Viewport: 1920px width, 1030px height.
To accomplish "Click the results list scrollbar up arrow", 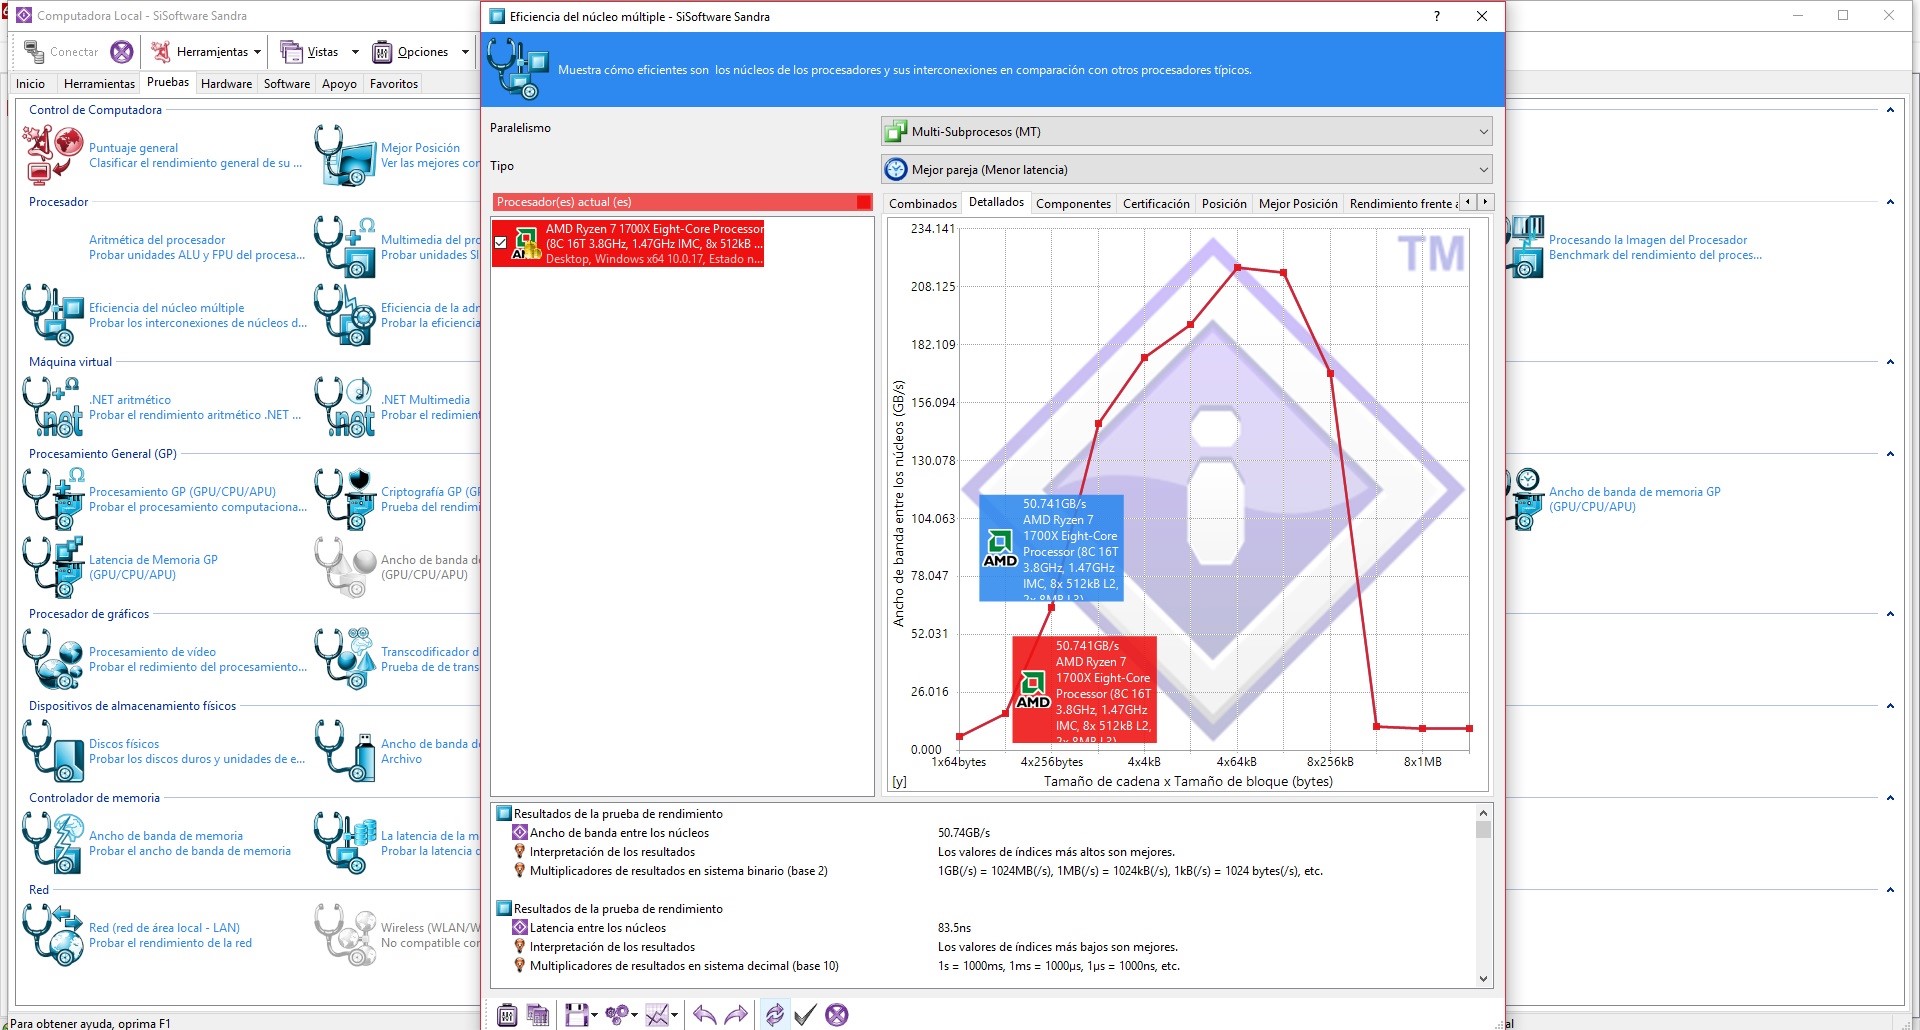I will click(x=1484, y=812).
